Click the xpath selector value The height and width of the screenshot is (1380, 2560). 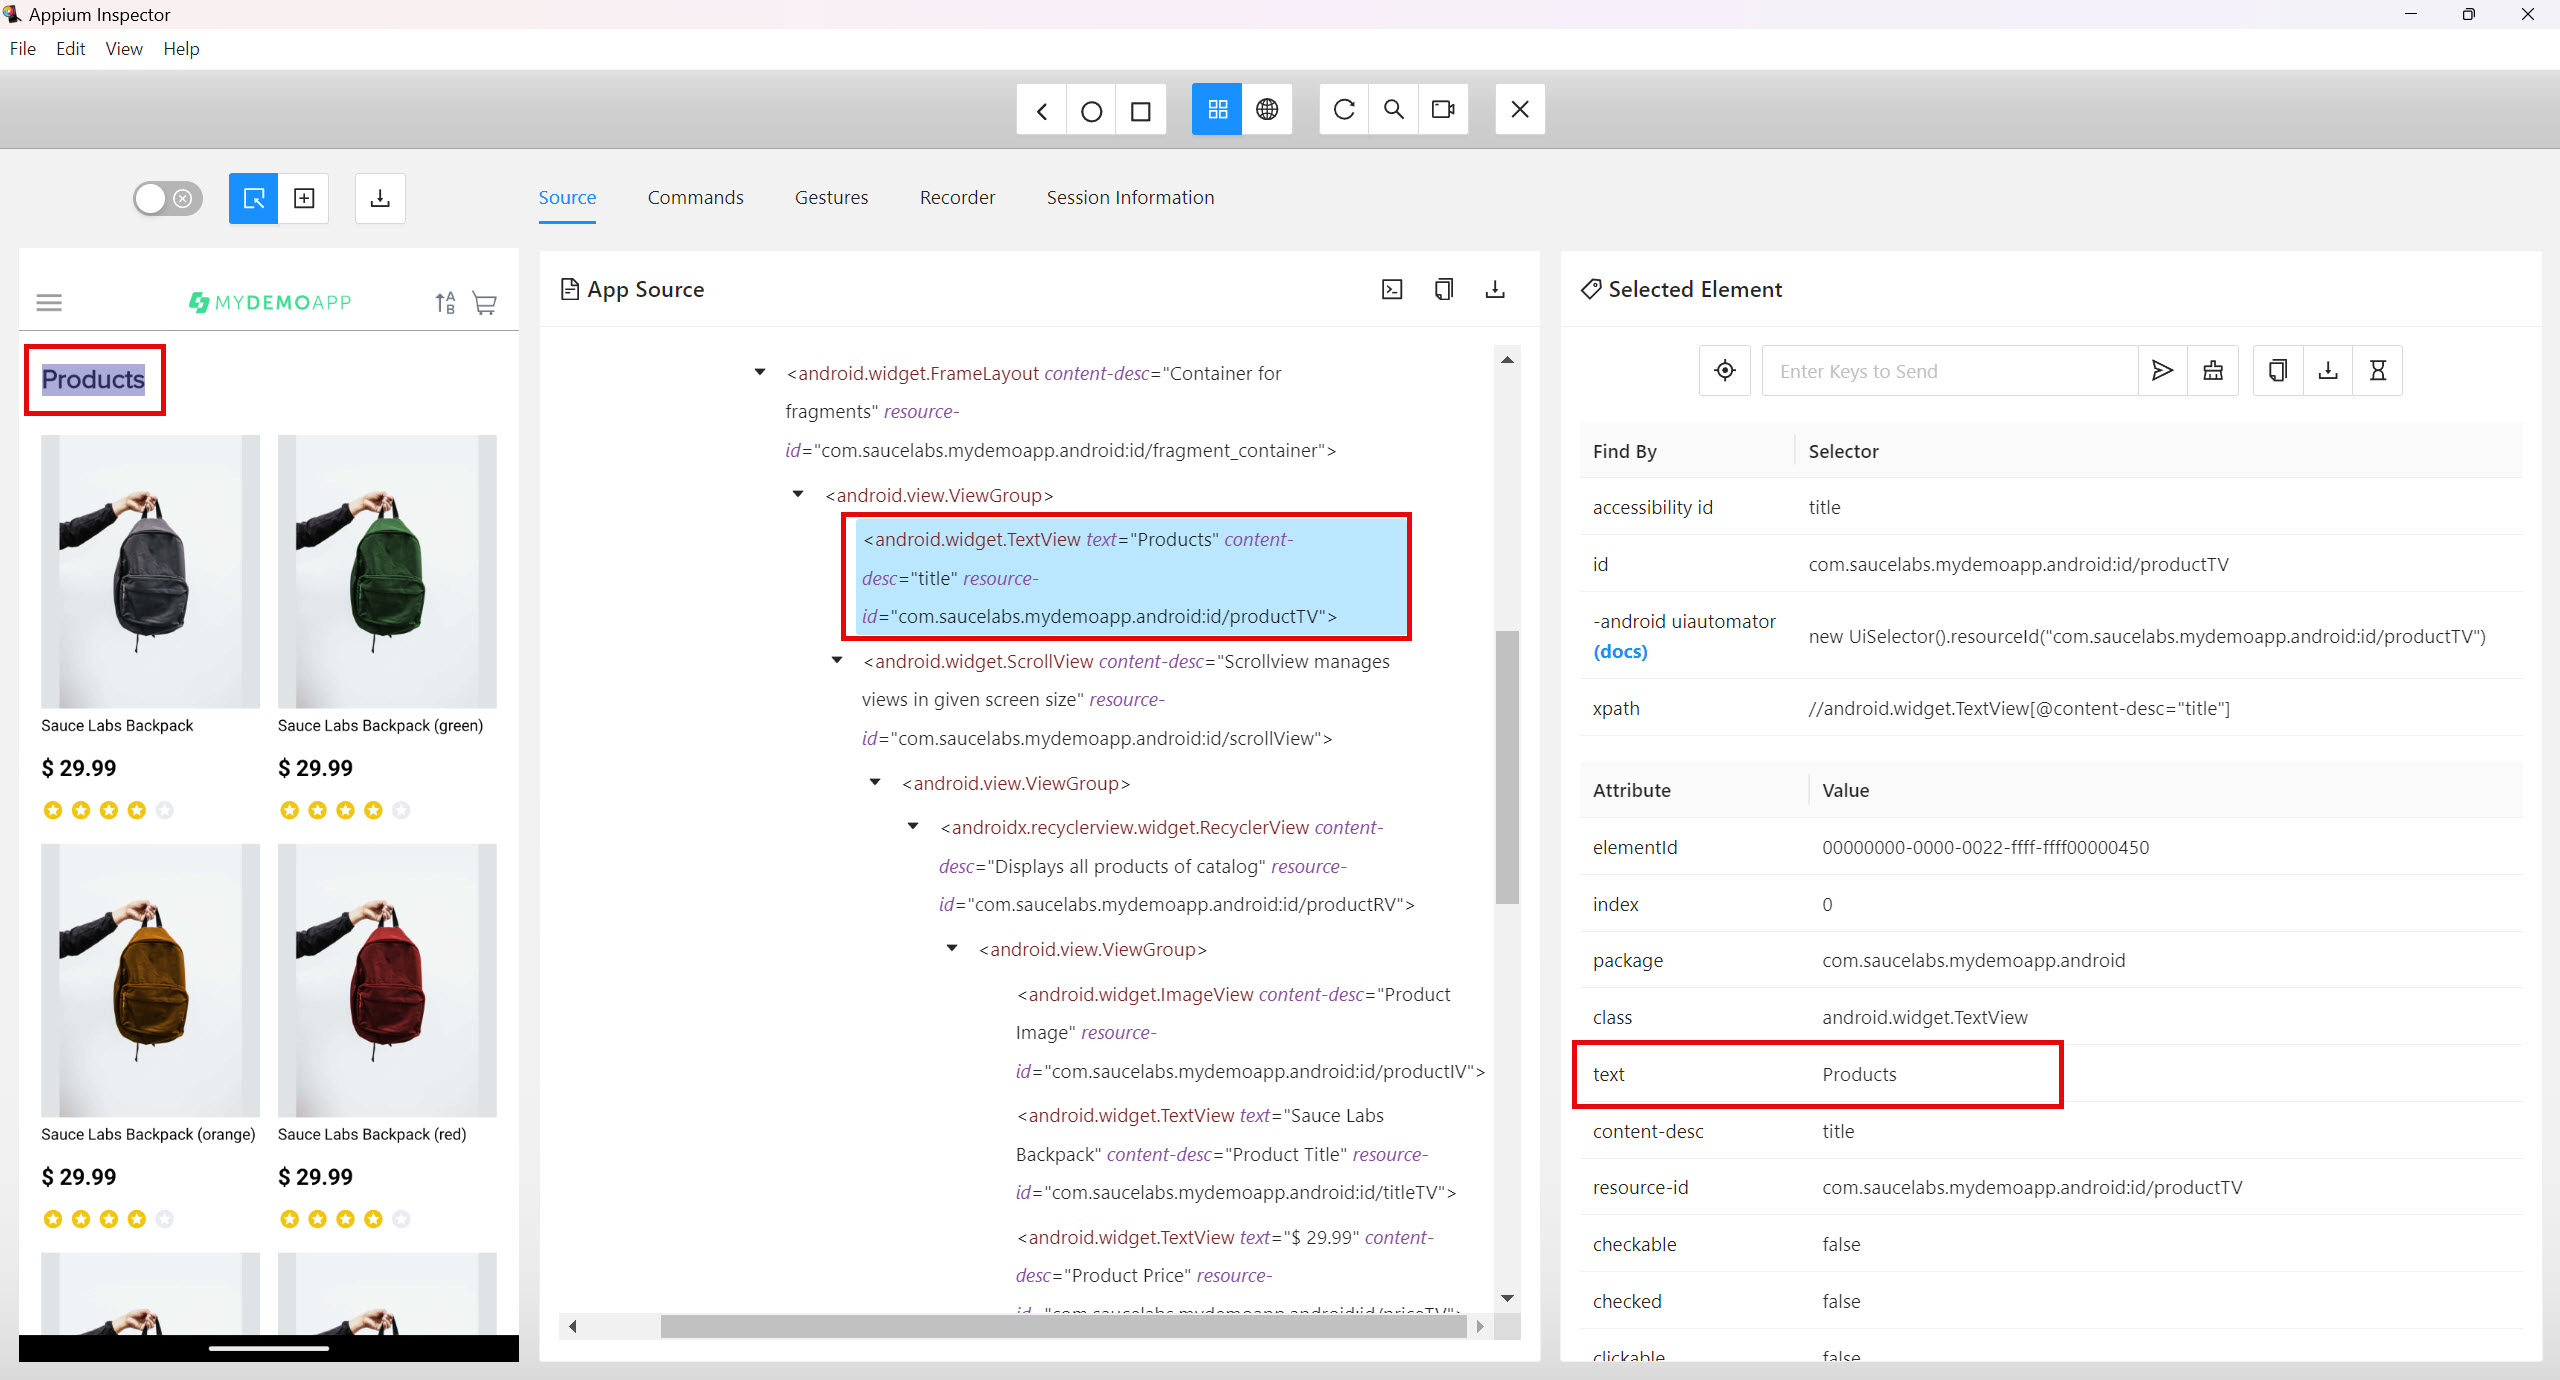[2019, 708]
